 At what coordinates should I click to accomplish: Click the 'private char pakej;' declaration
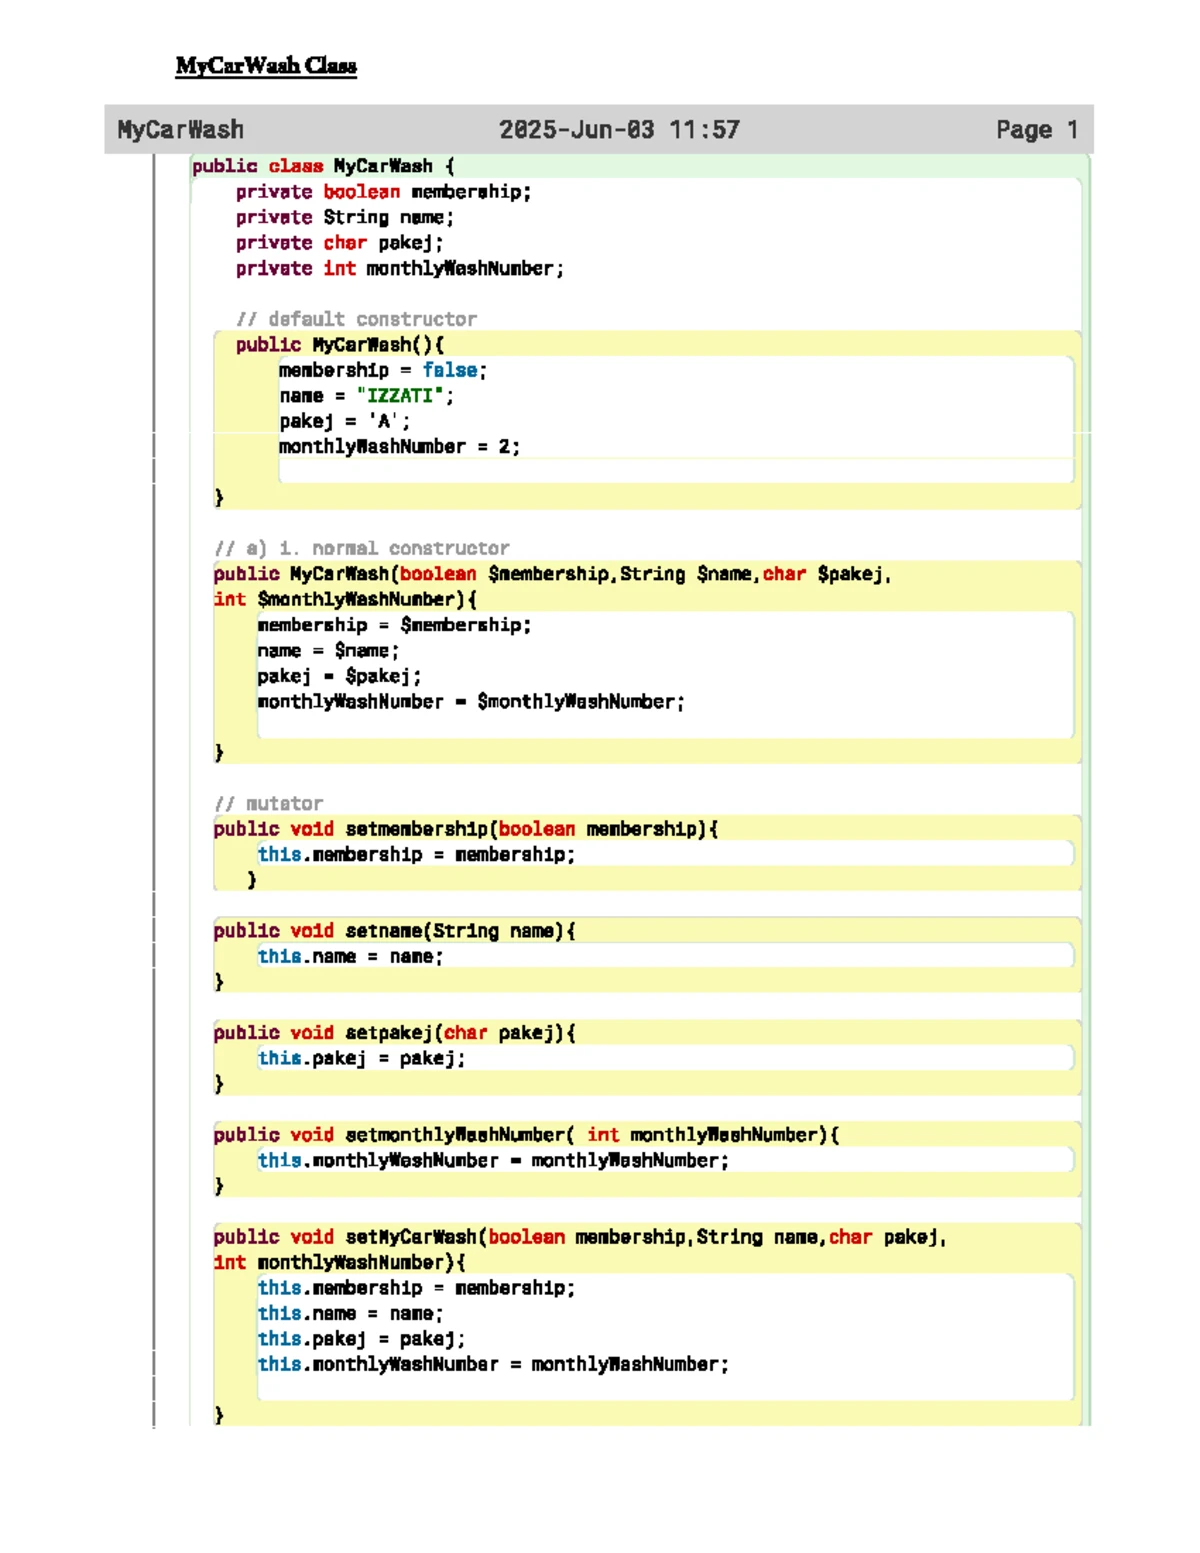tap(339, 243)
